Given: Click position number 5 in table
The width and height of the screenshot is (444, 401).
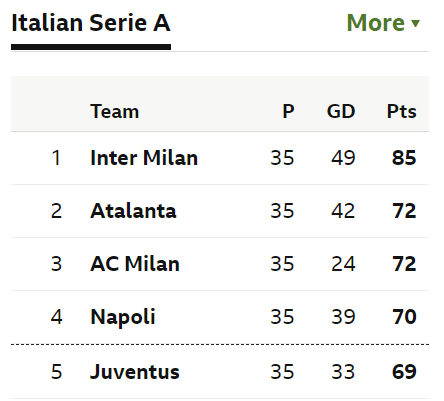Looking at the screenshot, I should click(56, 371).
